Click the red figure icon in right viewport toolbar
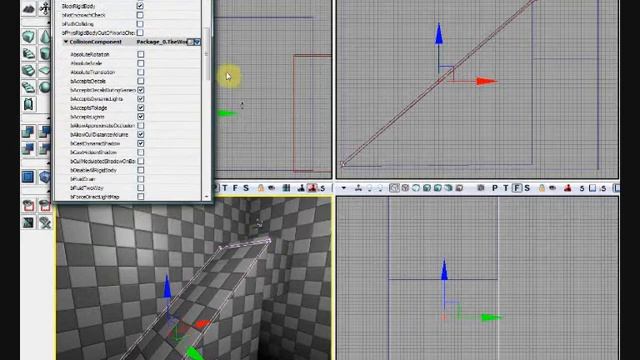Screen dimensions: 640x360 pos(567,188)
